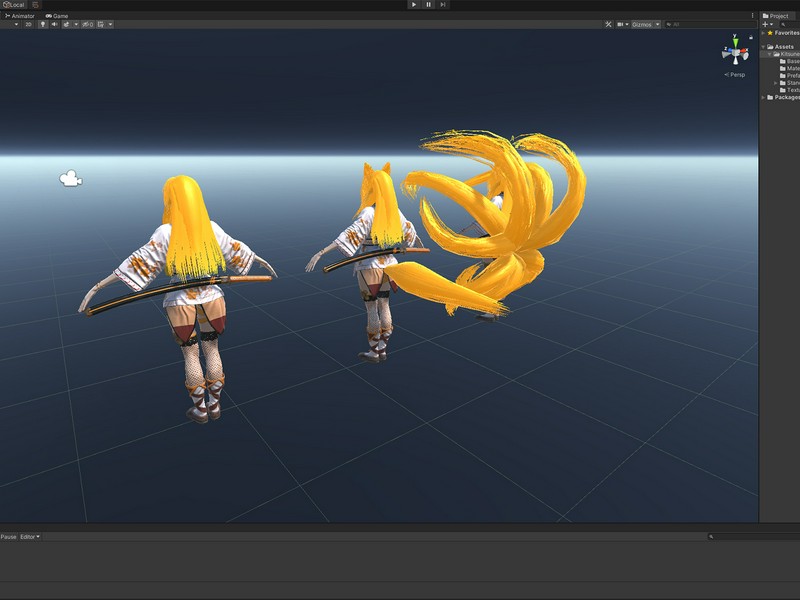Select the Base folder

tap(790, 61)
